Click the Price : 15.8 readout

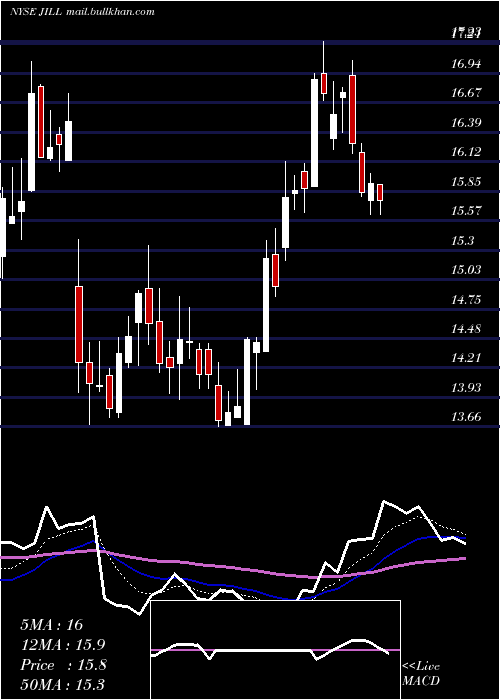(63, 665)
